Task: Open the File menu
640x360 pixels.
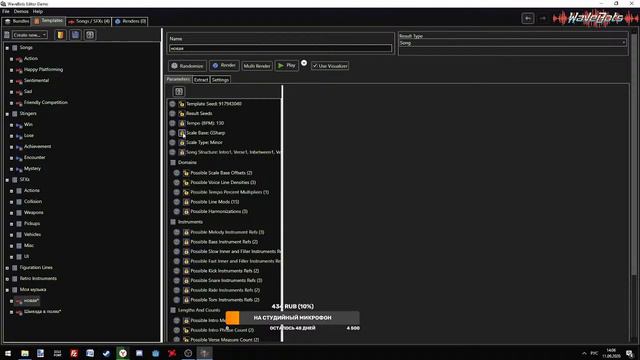Action: click(x=6, y=11)
